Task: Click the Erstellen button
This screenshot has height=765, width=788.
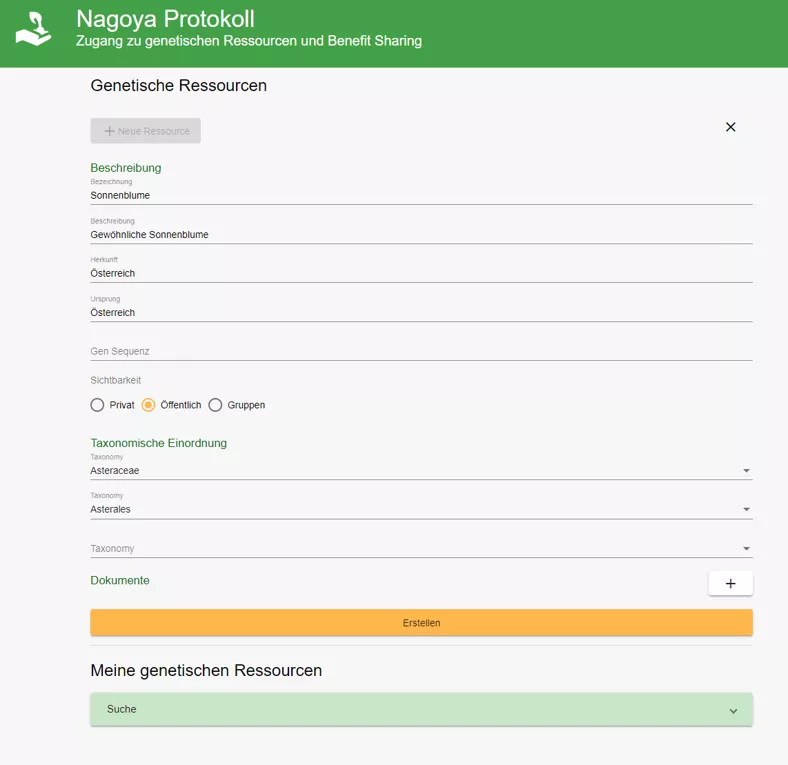Action: point(421,623)
